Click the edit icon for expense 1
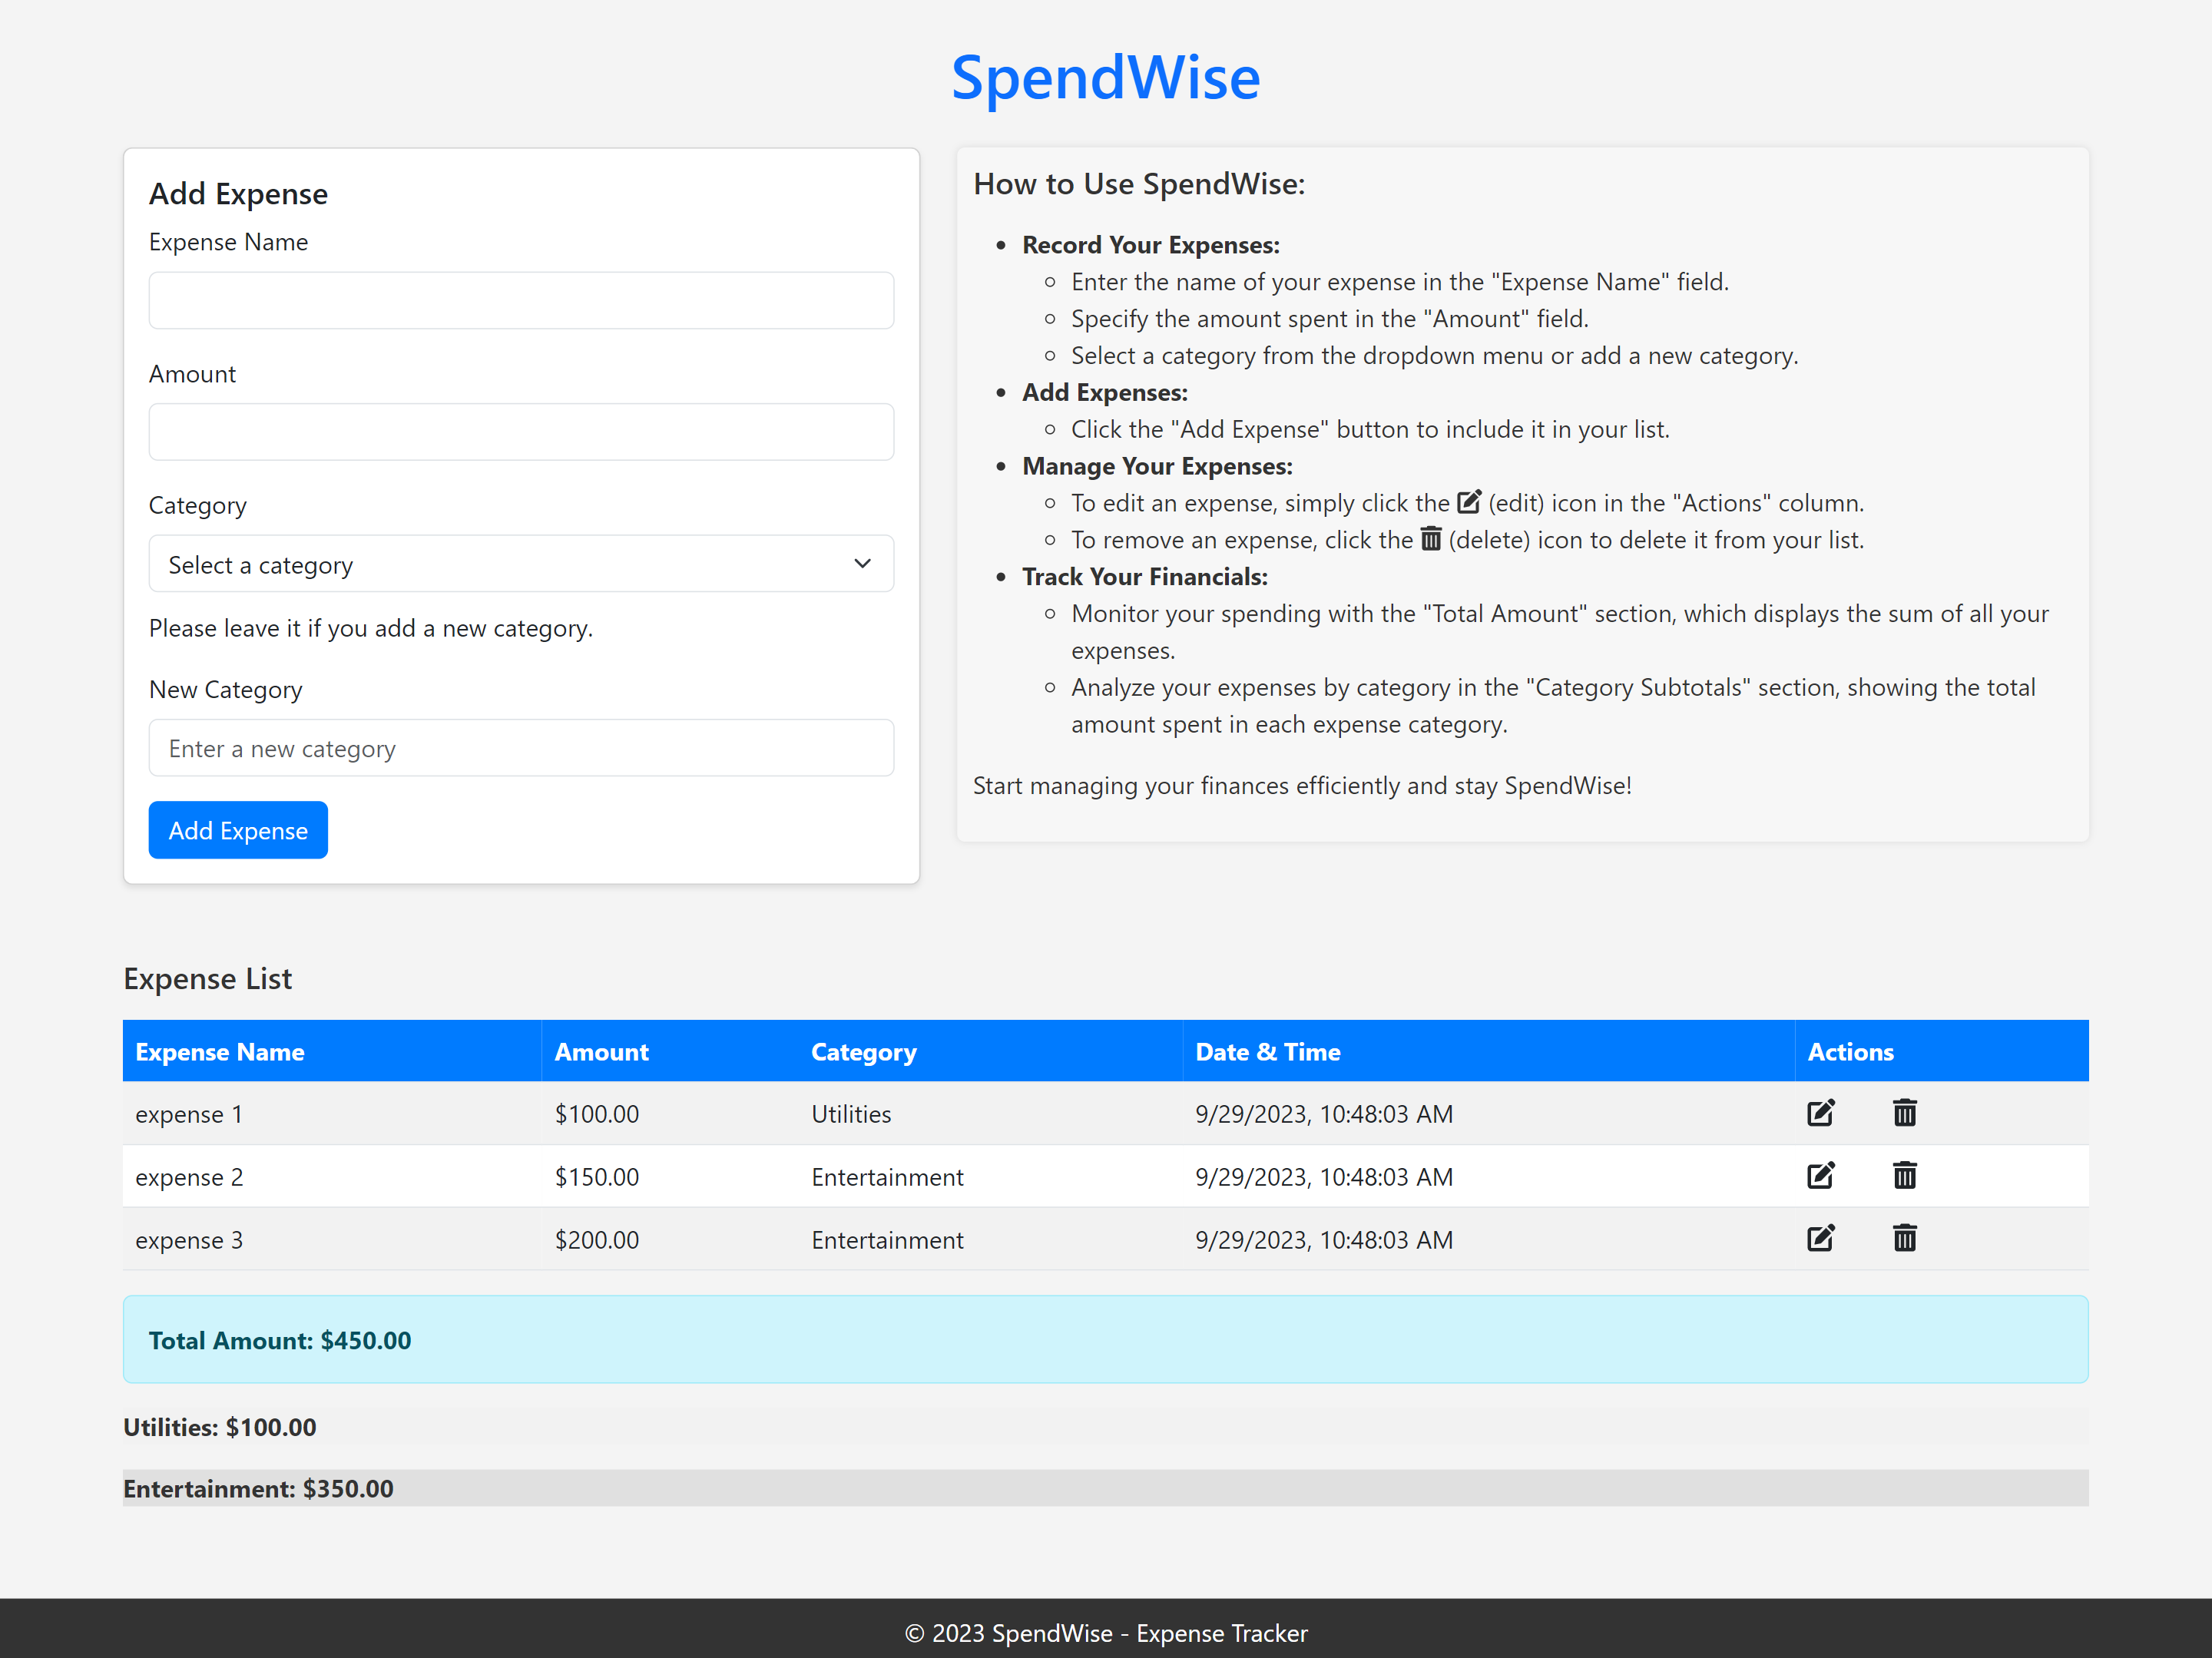 1821,1113
